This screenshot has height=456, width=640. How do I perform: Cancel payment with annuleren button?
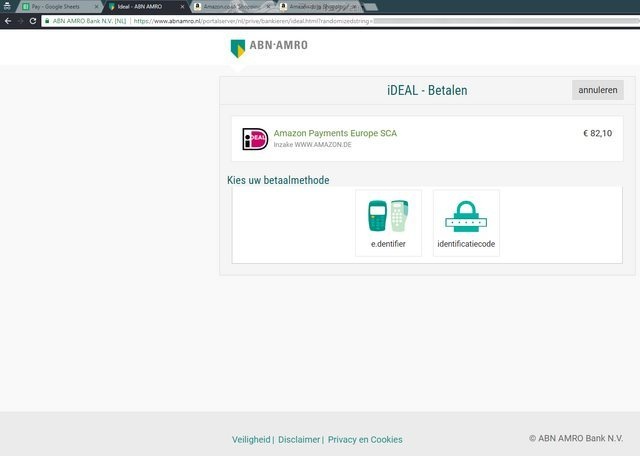pyautogui.click(x=598, y=90)
